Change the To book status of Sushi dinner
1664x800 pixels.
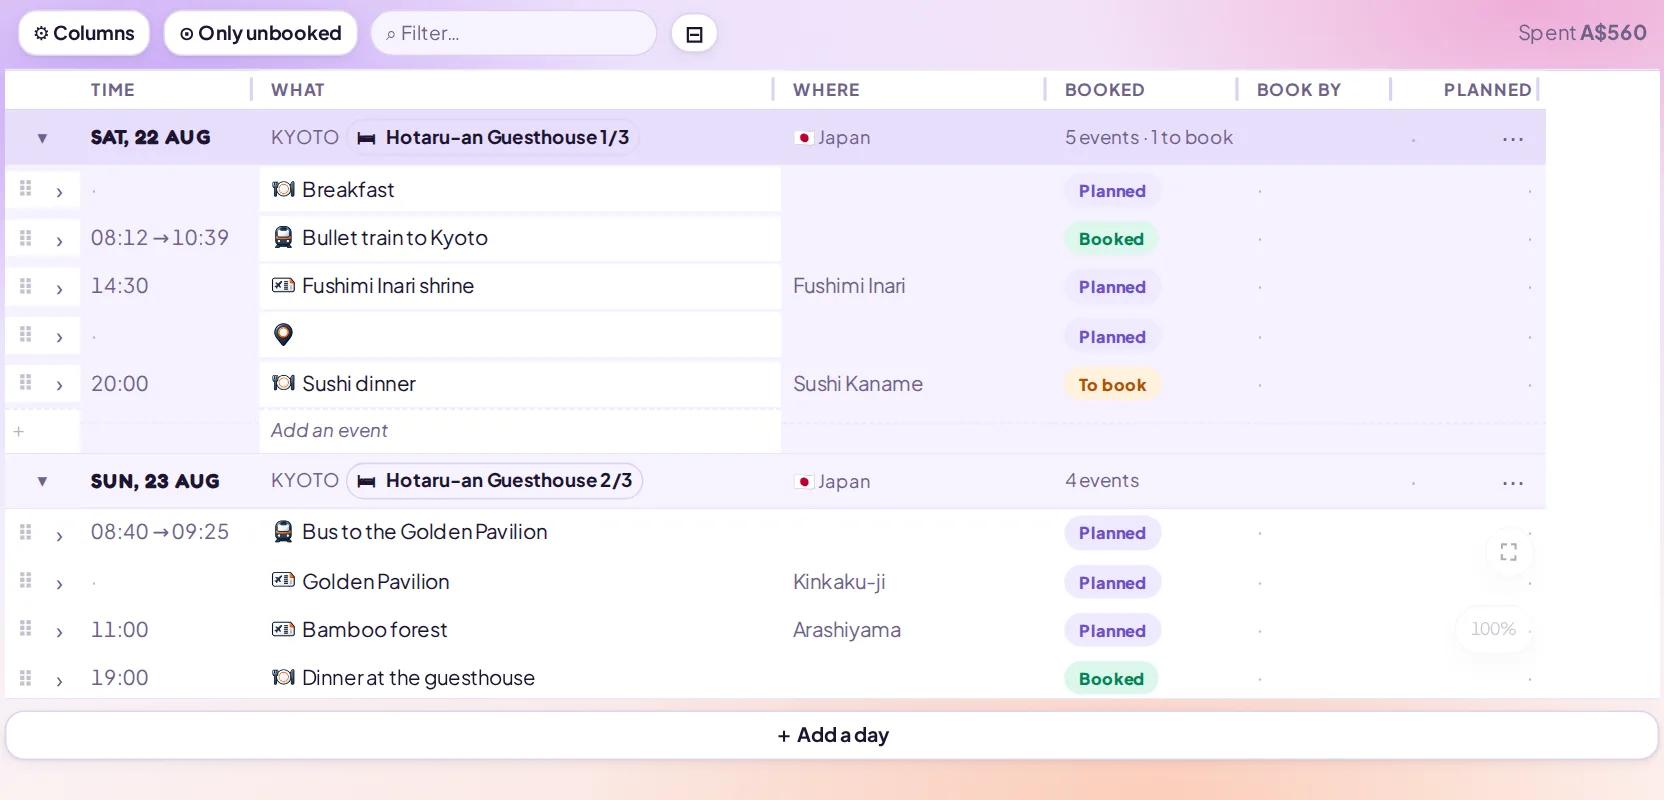[x=1112, y=385]
